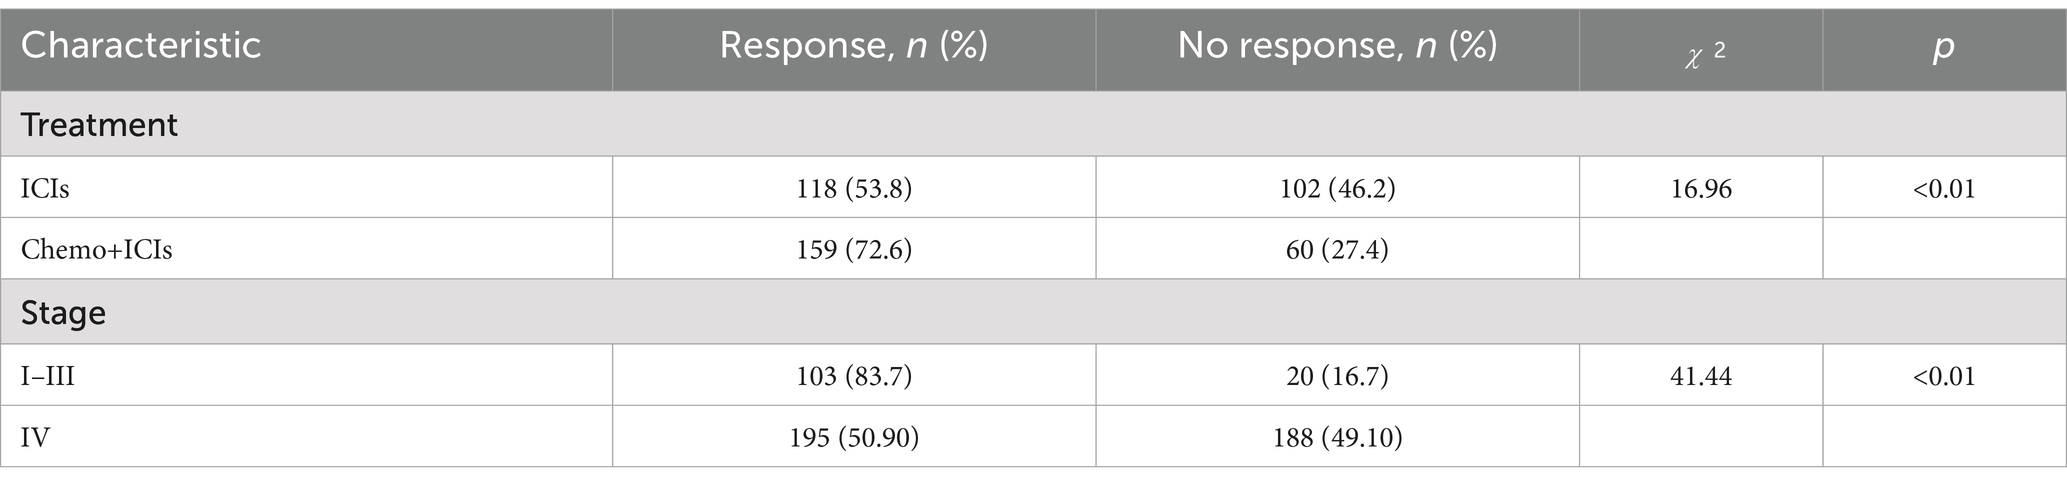This screenshot has width=2067, height=485.
Task: Select the chi-square column header
Action: click(1700, 50)
